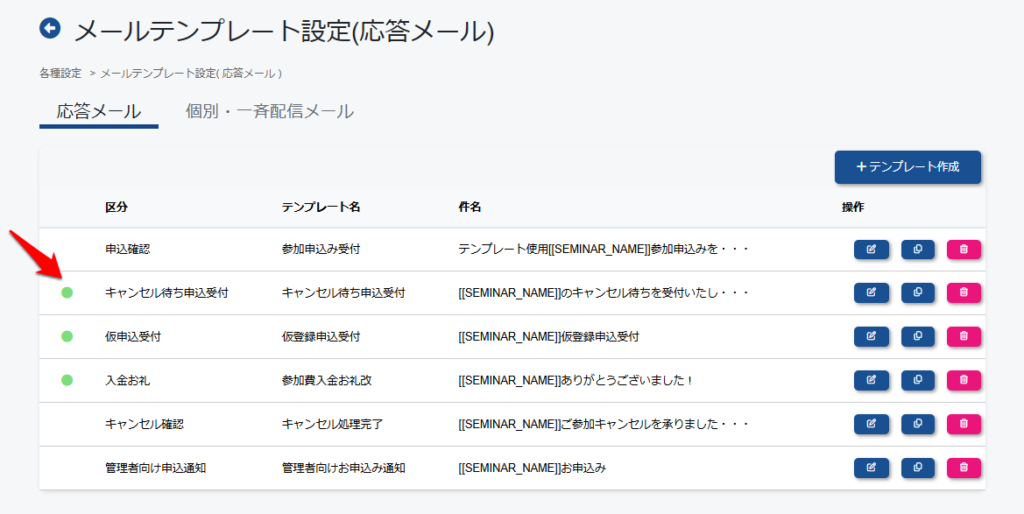Viewport: 1024px width, 514px height.
Task: Delete the 仮登録申込受付 template
Action: tap(964, 337)
